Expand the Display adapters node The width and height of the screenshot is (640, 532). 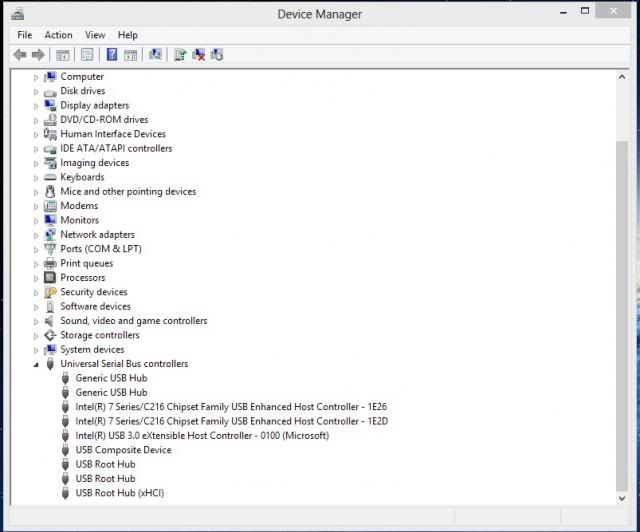[37, 106]
